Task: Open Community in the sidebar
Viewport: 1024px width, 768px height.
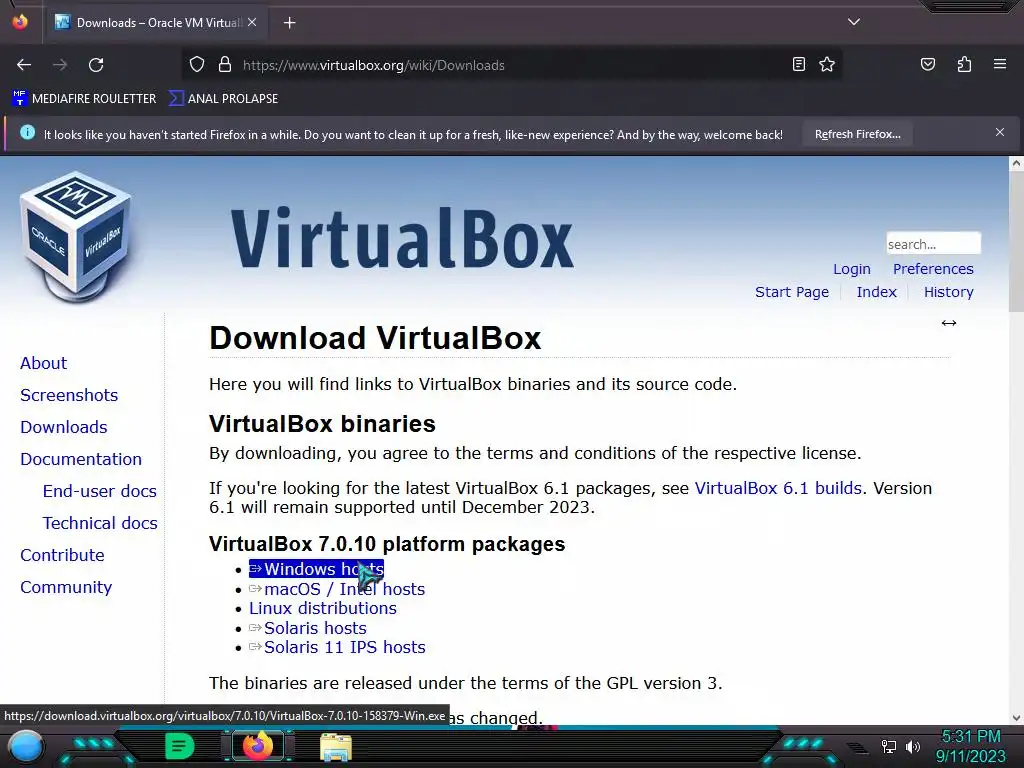Action: tap(66, 587)
